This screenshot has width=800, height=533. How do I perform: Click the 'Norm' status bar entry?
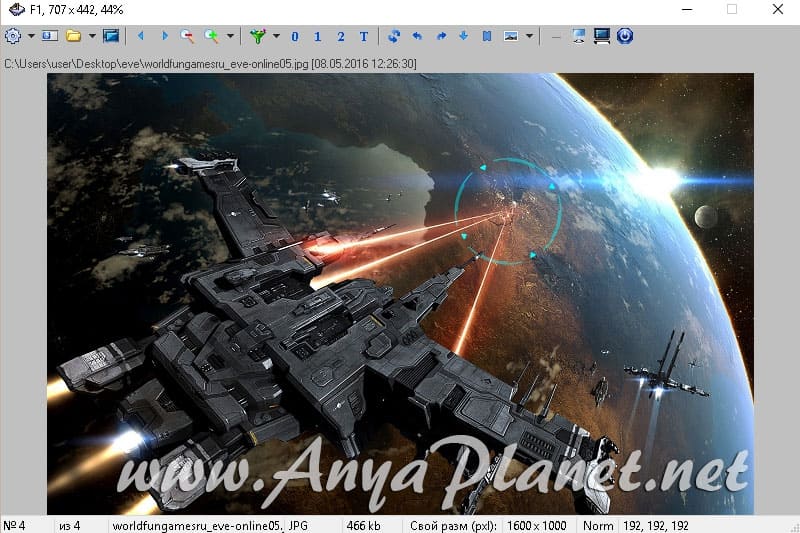pos(598,525)
